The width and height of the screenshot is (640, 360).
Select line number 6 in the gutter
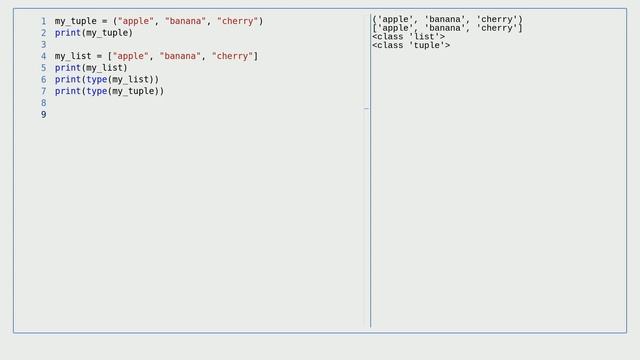[x=44, y=80]
